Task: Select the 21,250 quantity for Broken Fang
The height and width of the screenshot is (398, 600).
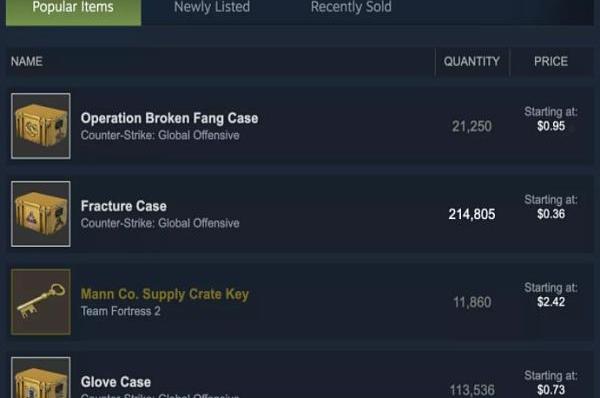Action: coord(472,126)
